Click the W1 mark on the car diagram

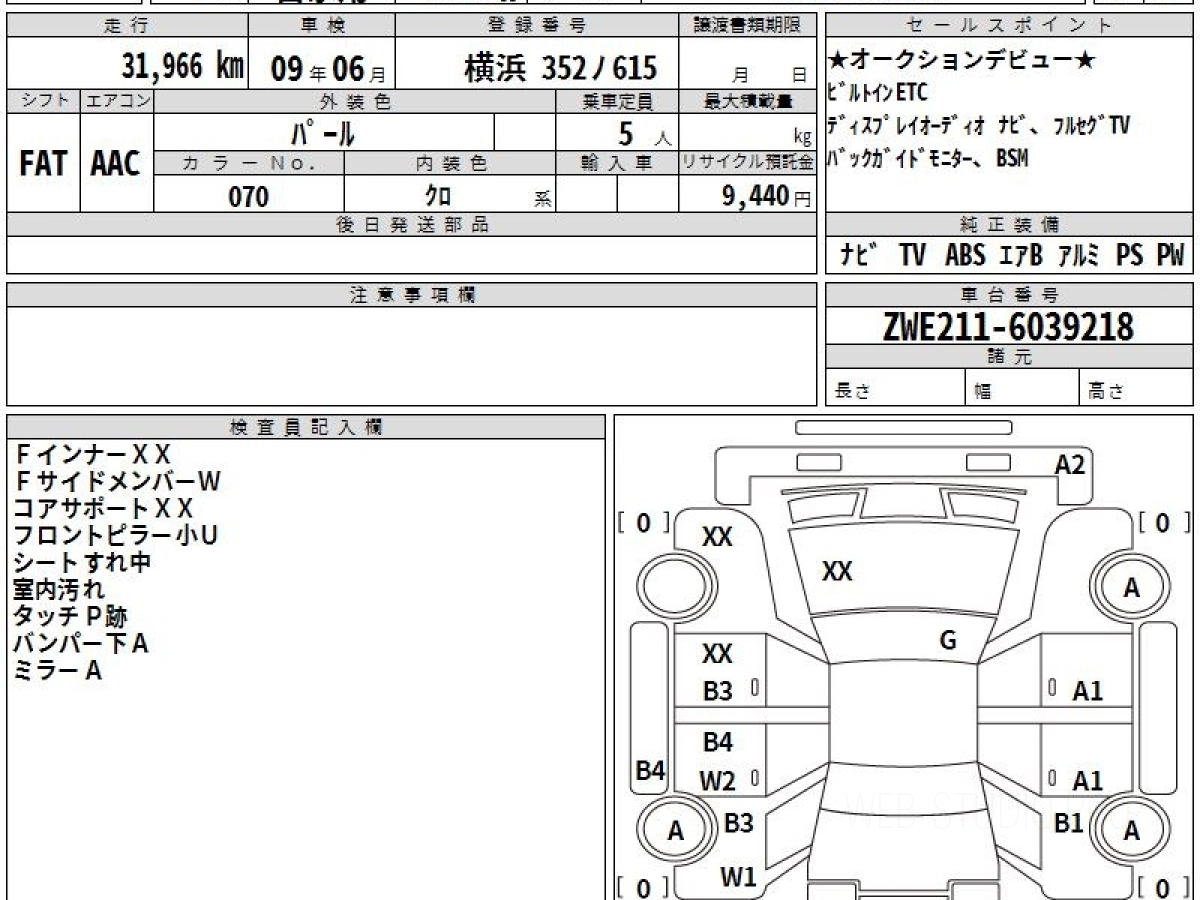(x=738, y=877)
